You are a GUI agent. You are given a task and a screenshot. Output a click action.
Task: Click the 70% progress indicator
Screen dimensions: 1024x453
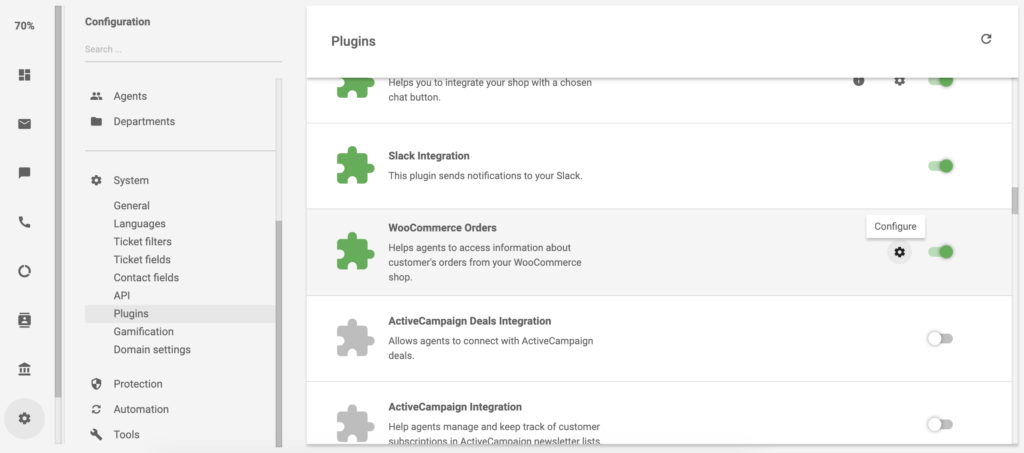24,26
